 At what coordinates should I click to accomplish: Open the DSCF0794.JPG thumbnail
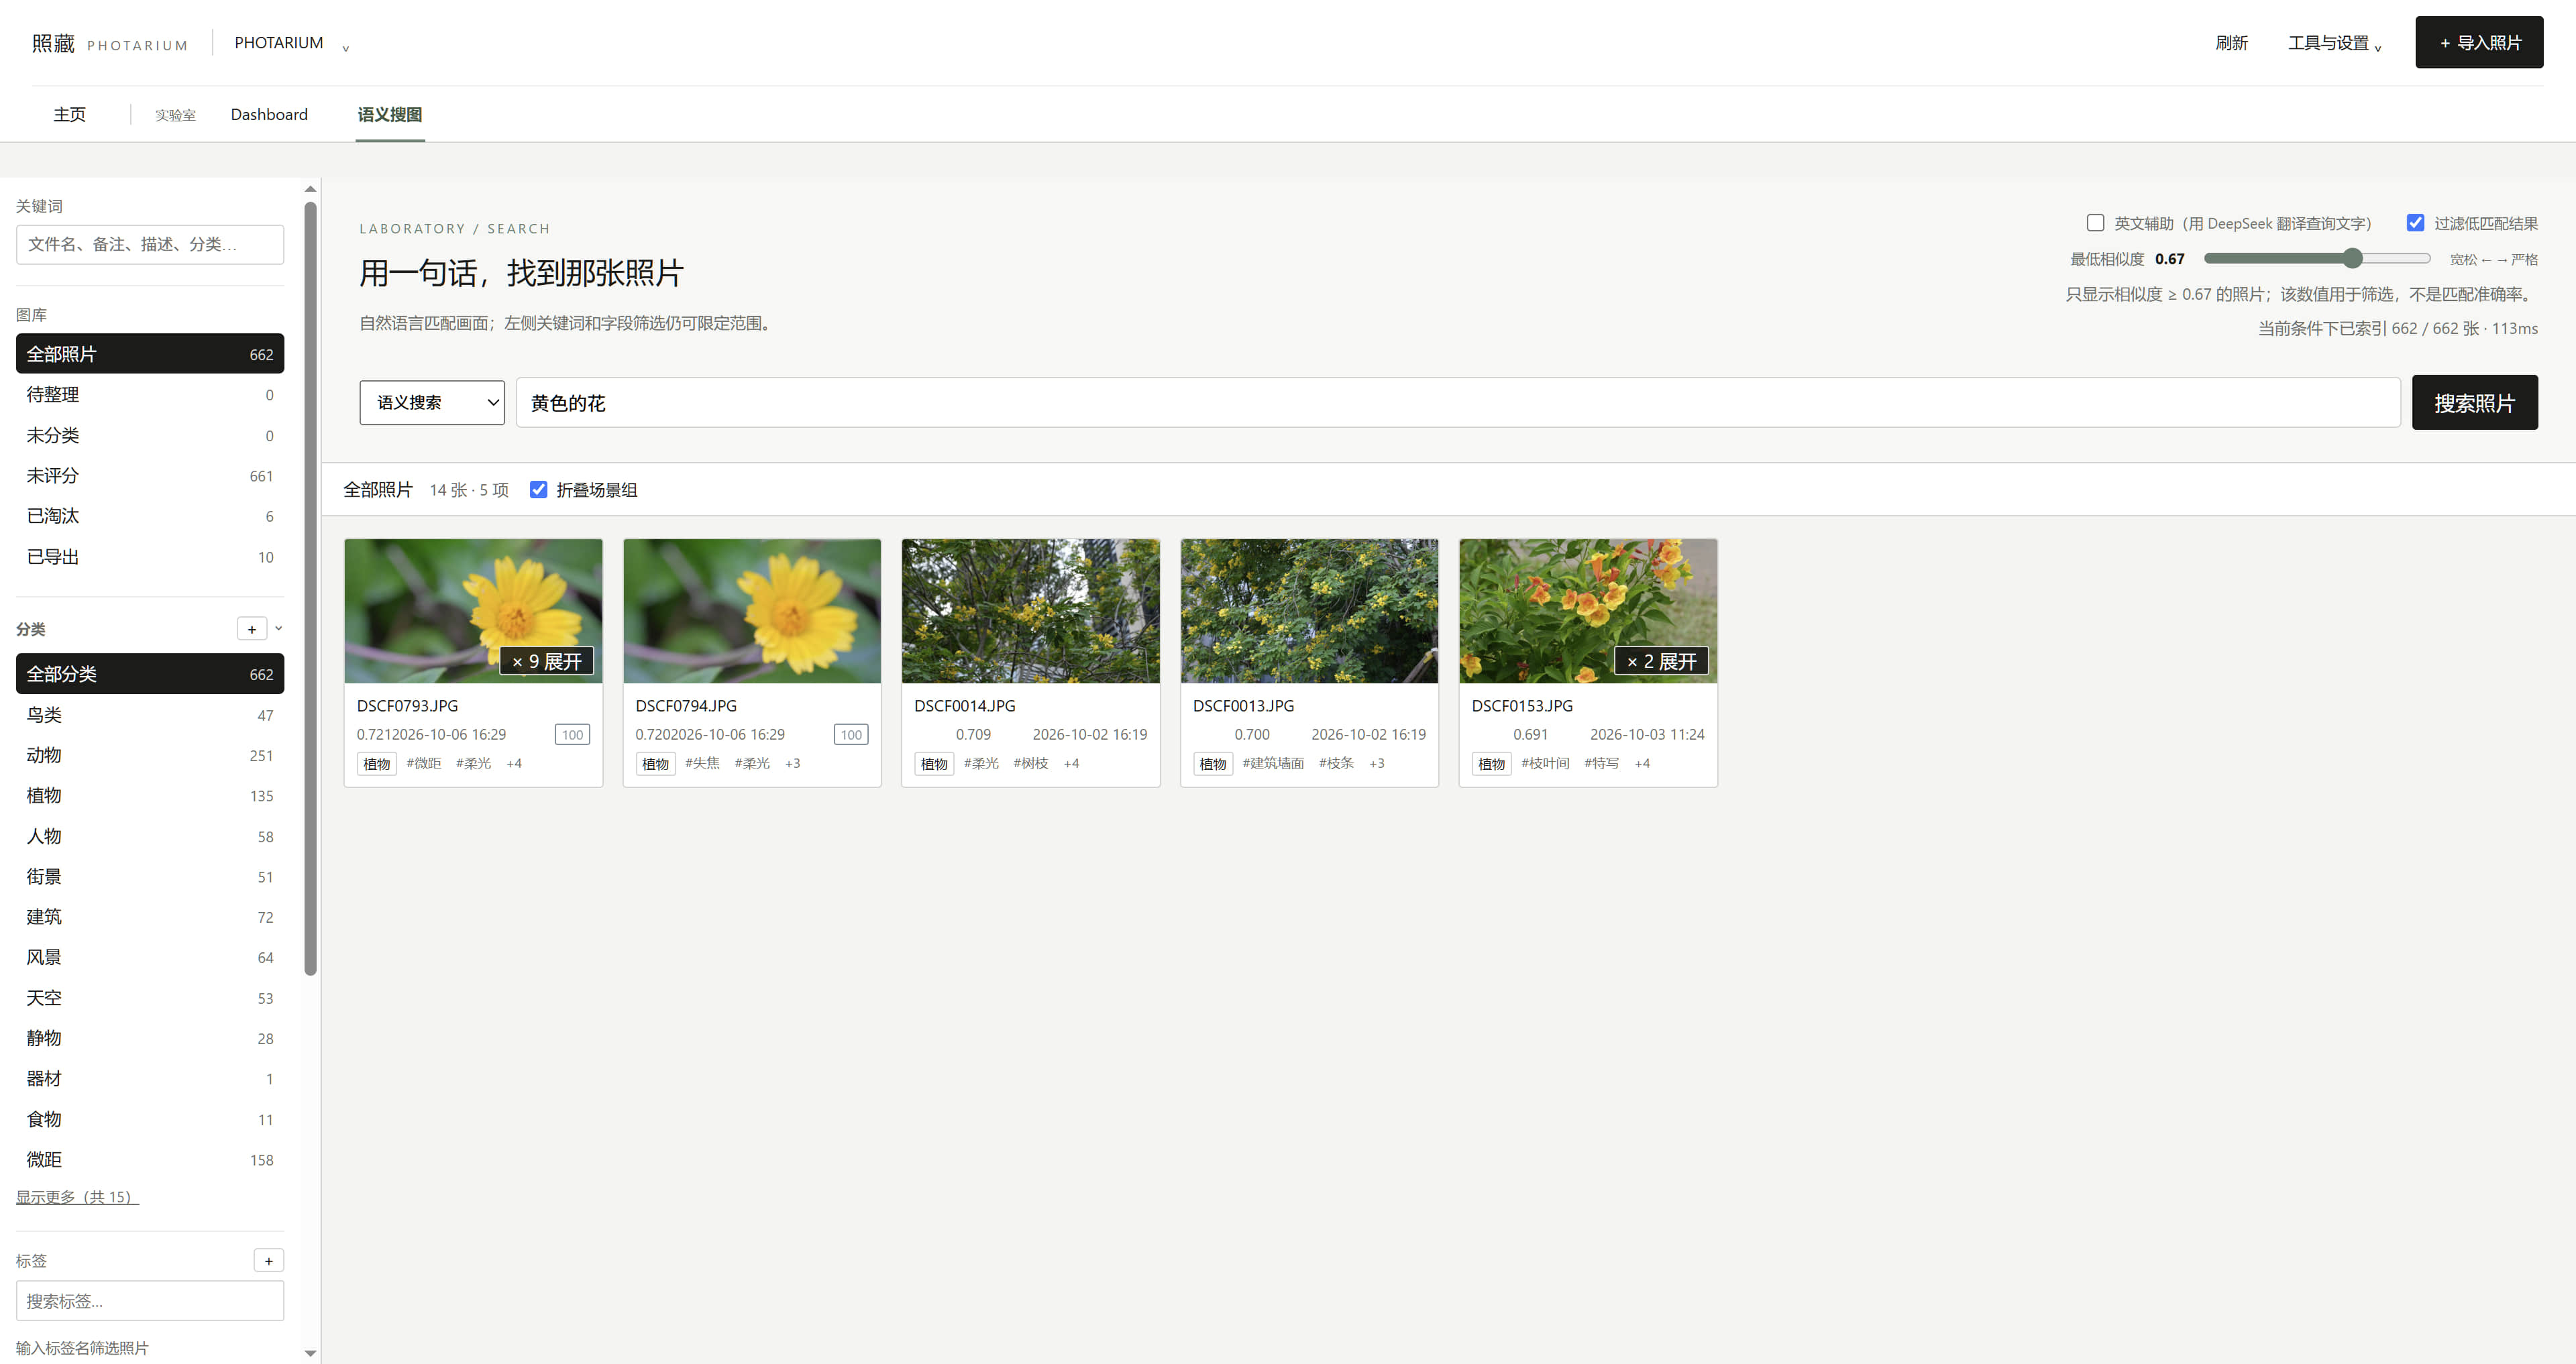coord(752,611)
